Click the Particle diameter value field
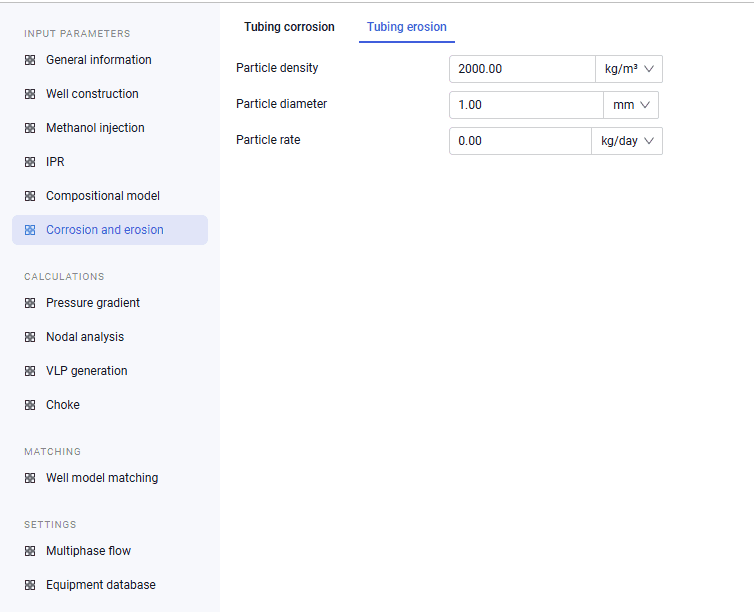The height and width of the screenshot is (612, 754). point(526,105)
